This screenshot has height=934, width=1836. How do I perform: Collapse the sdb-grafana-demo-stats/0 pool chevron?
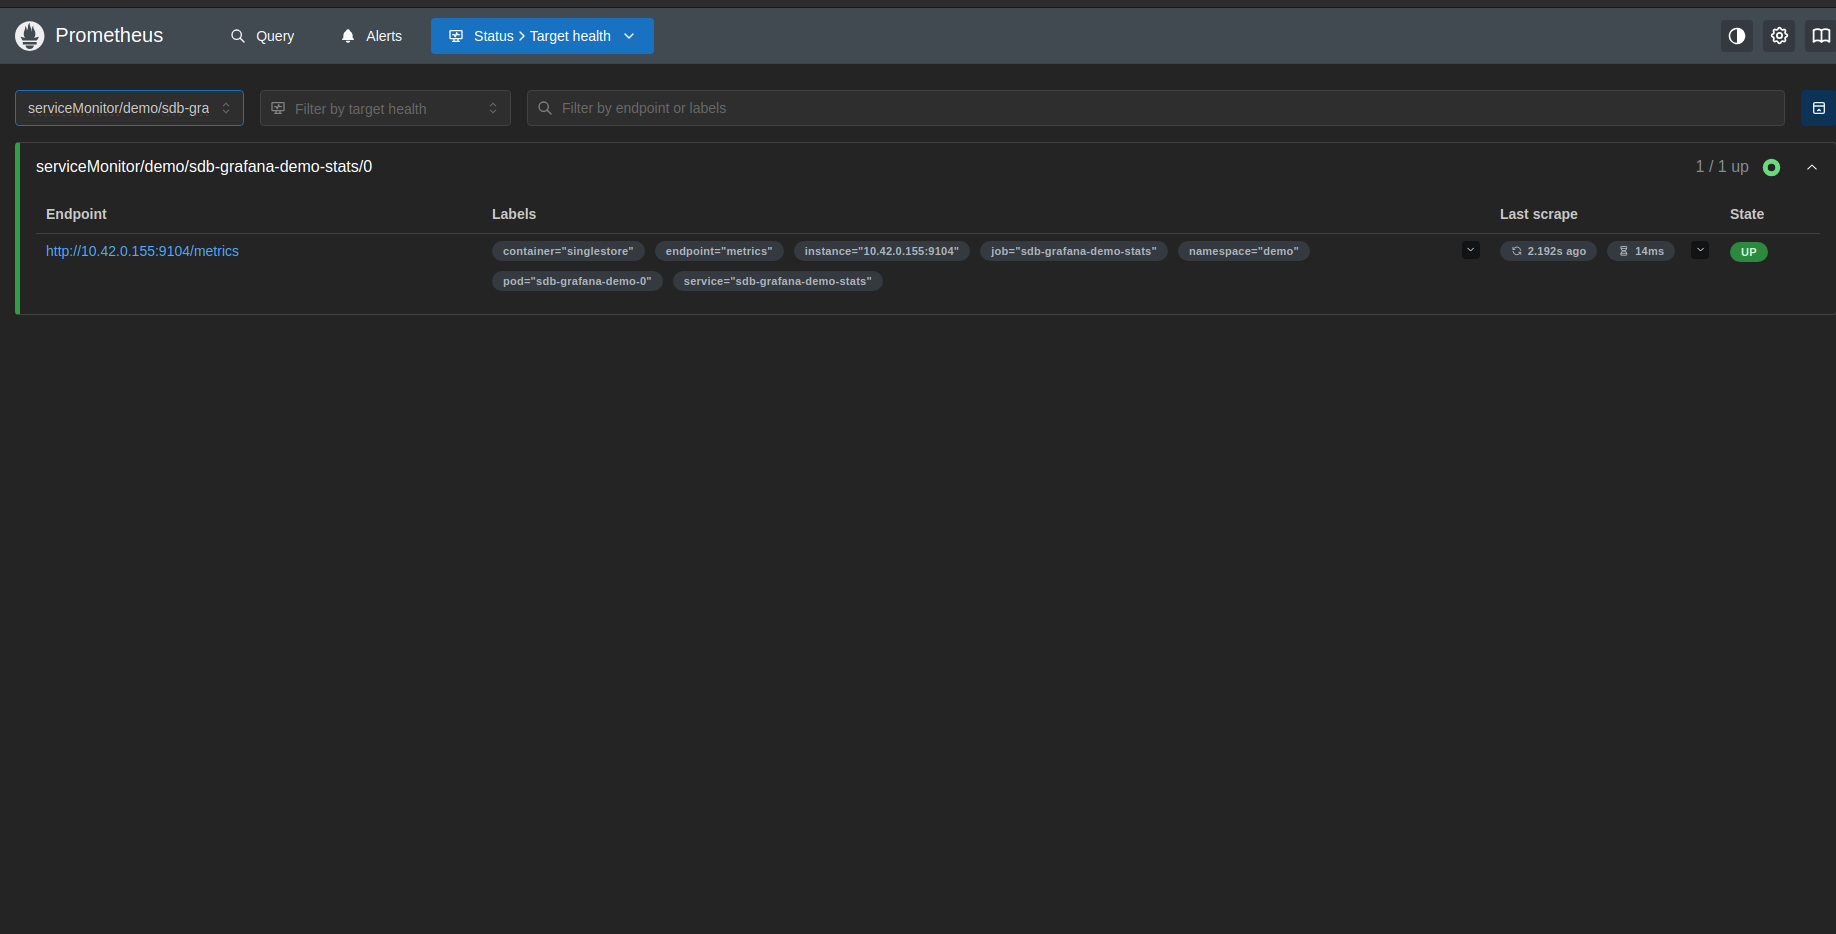[x=1812, y=167]
